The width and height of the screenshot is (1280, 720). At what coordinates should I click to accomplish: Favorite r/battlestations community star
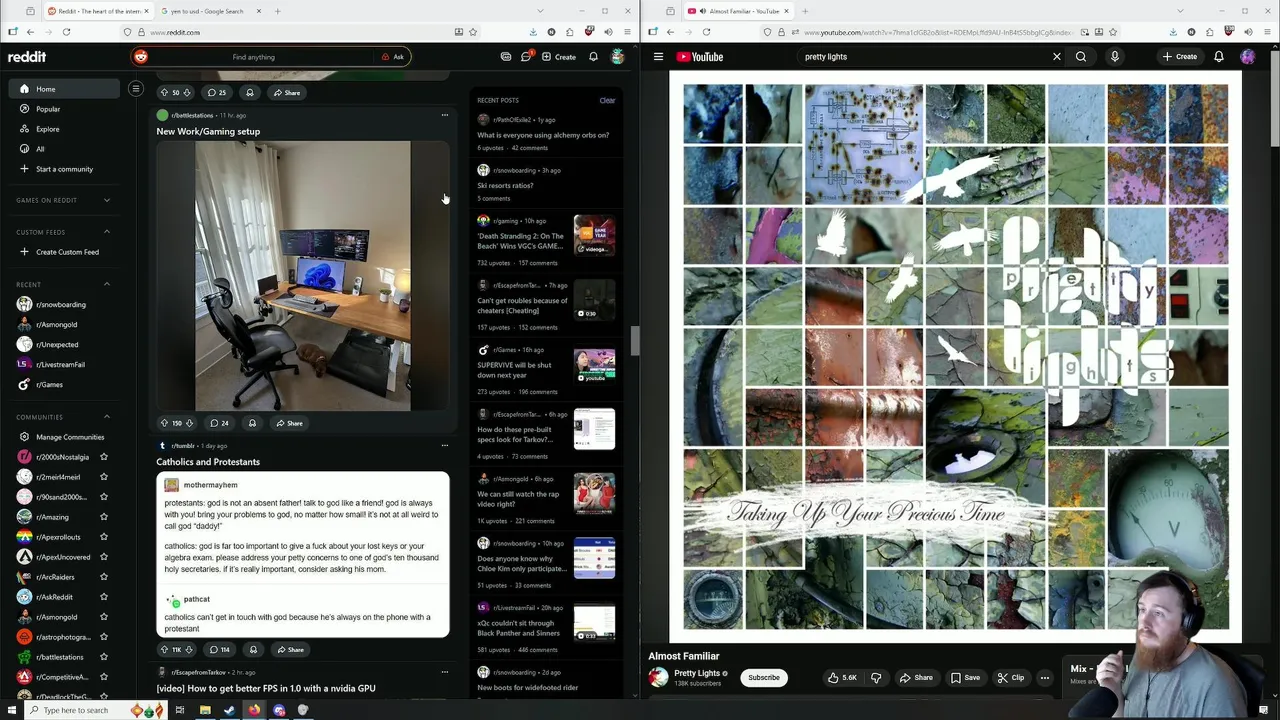[103, 657]
